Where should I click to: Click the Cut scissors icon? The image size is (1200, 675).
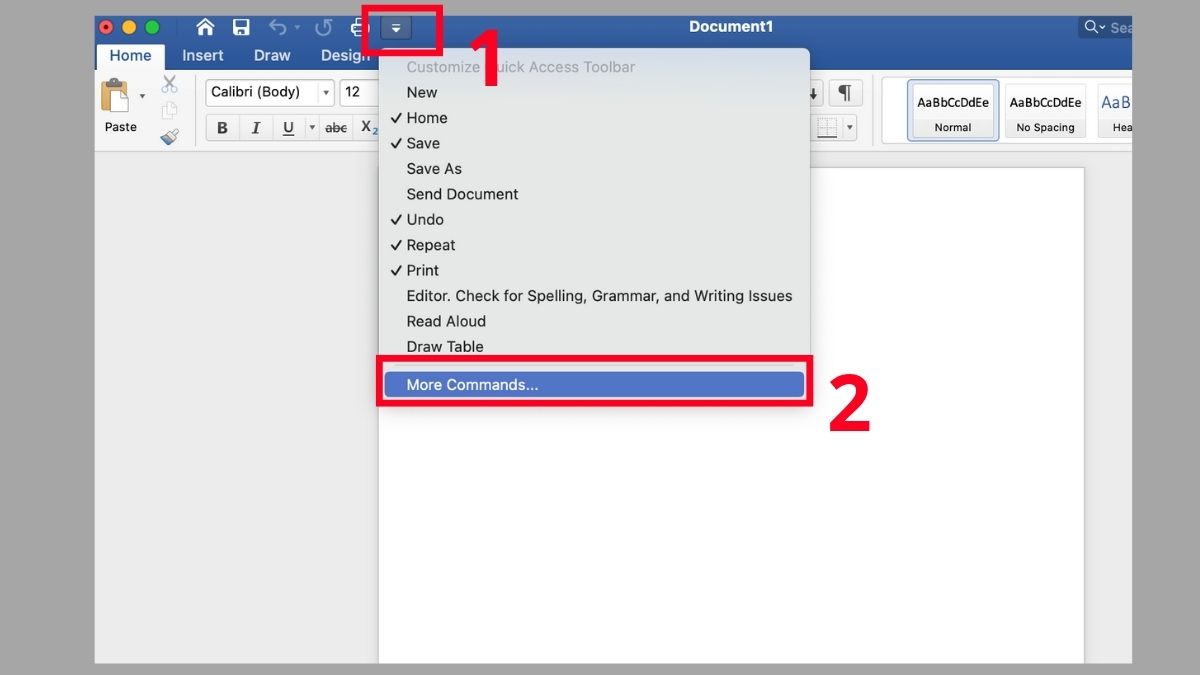170,84
